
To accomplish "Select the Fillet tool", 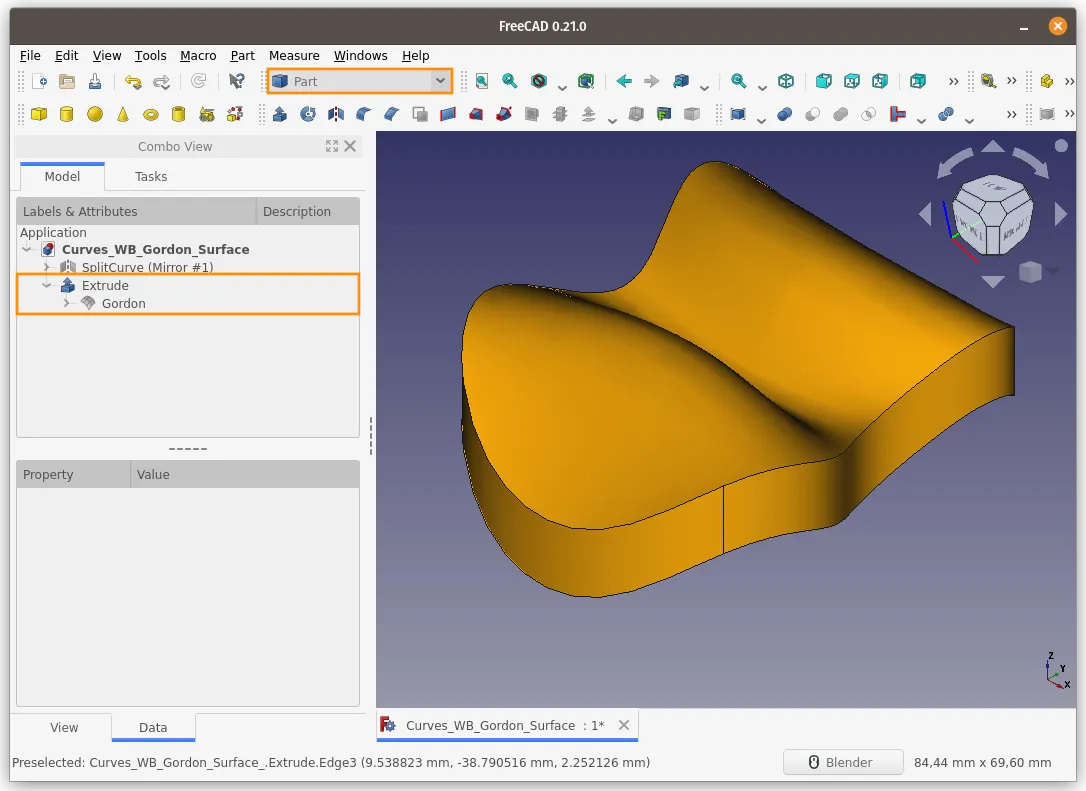I will click(x=364, y=114).
